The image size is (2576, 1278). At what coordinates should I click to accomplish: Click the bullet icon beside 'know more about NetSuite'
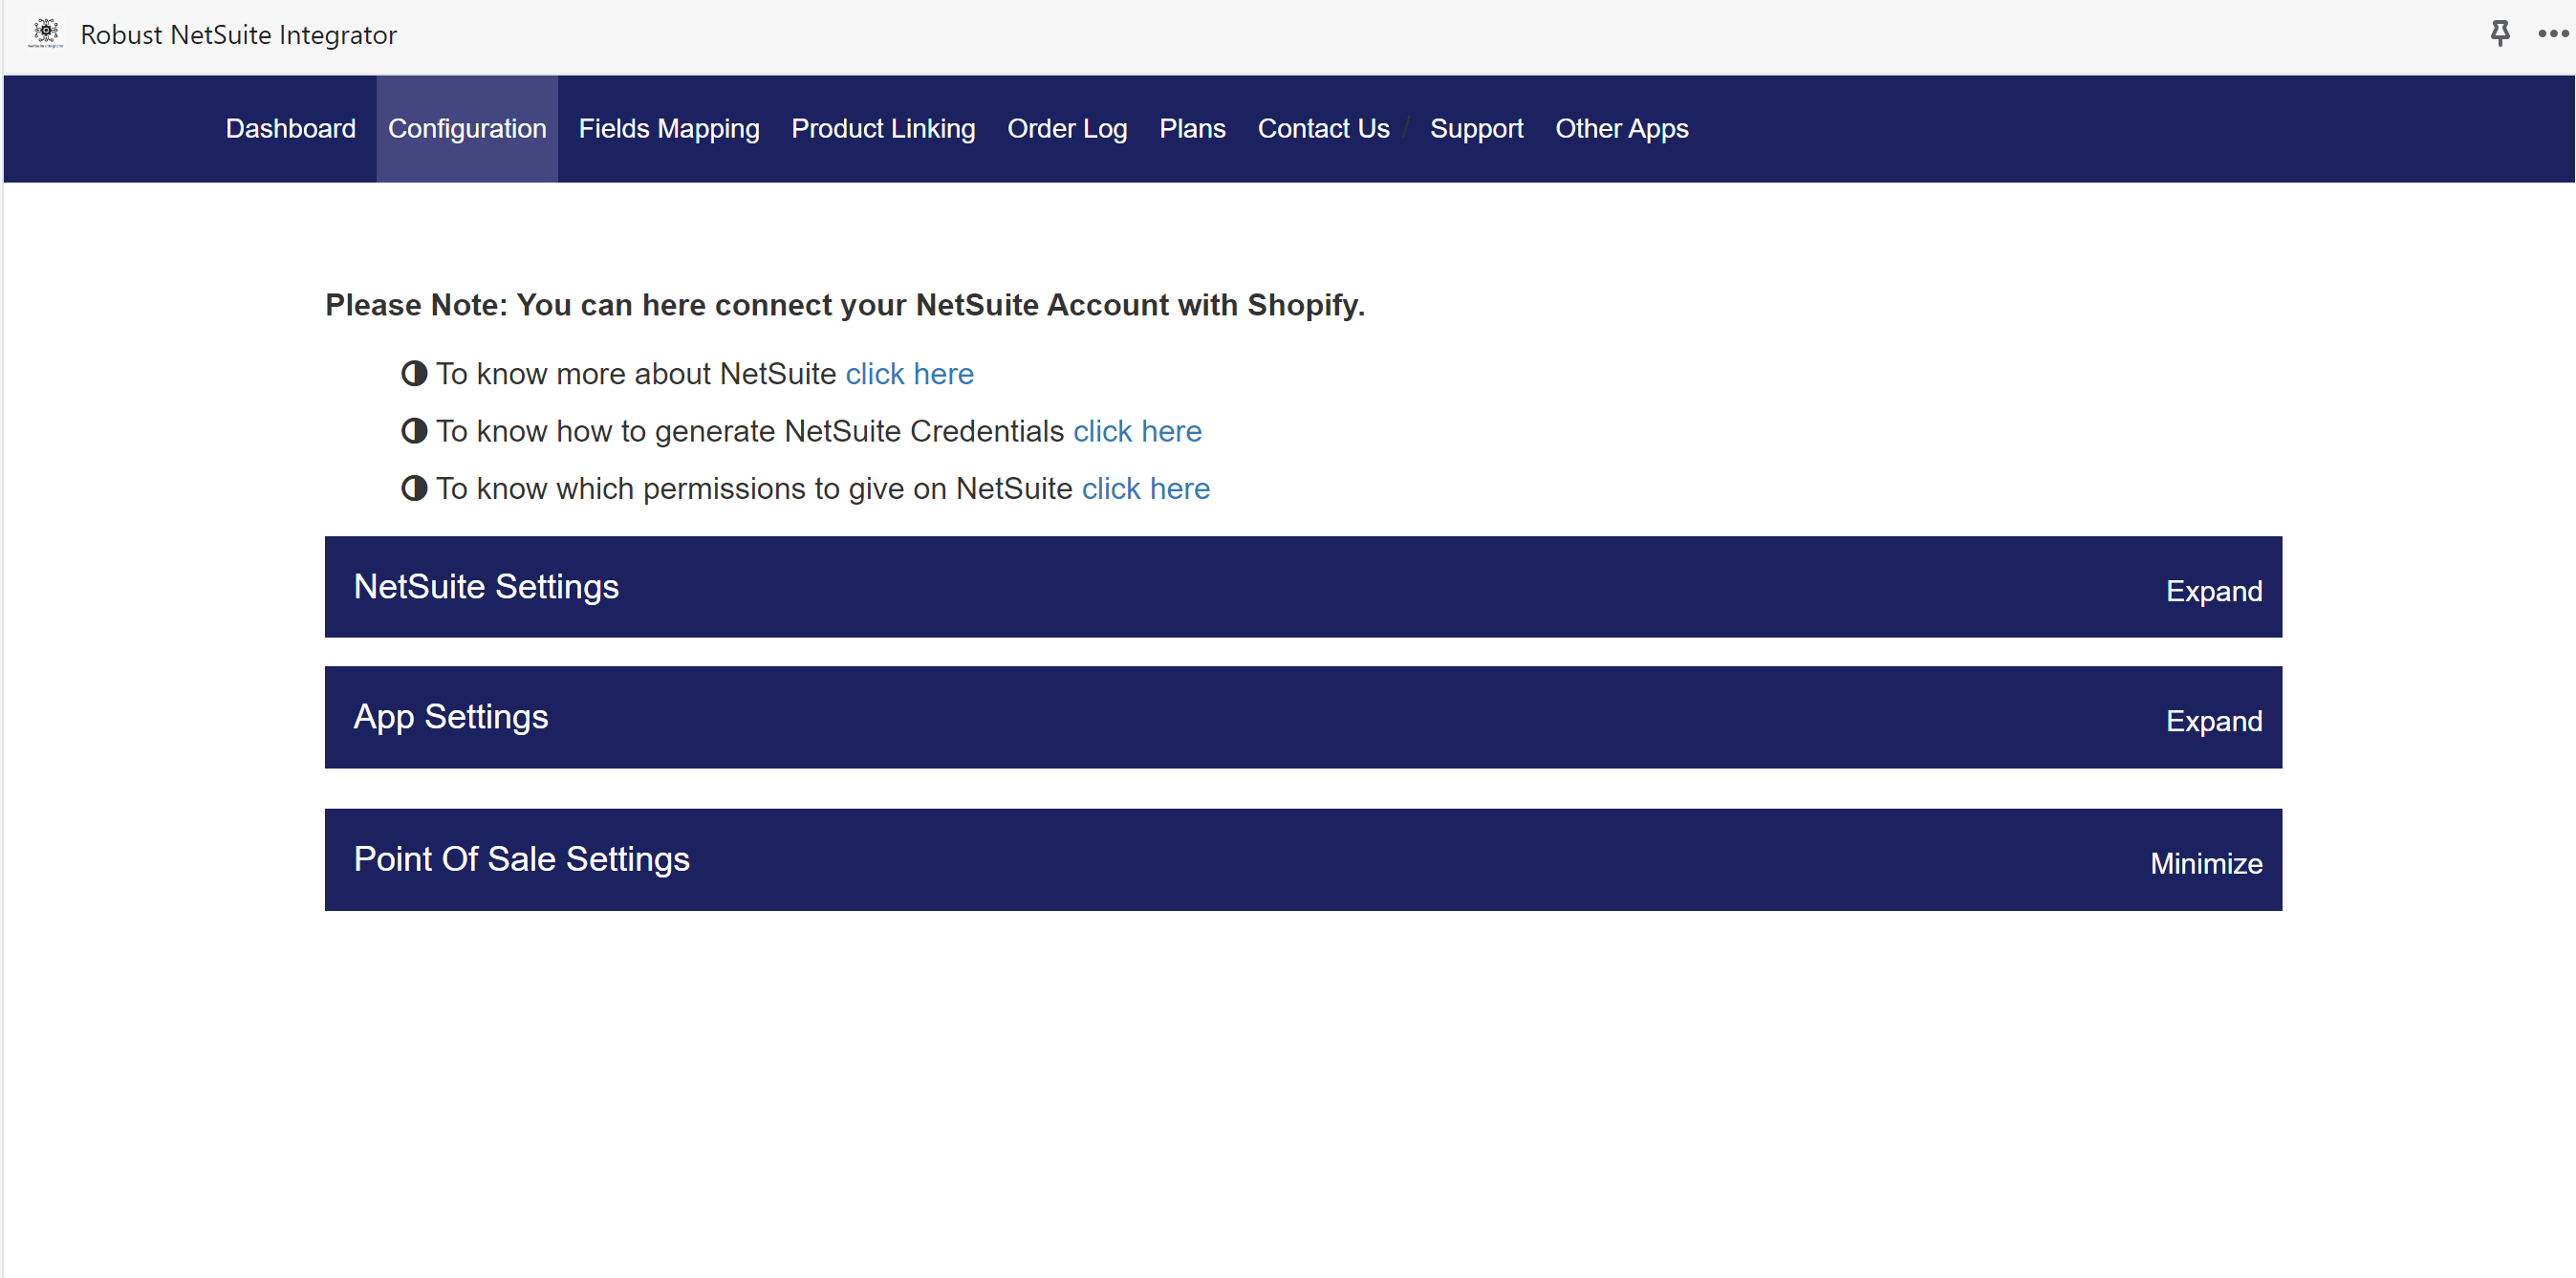[414, 374]
